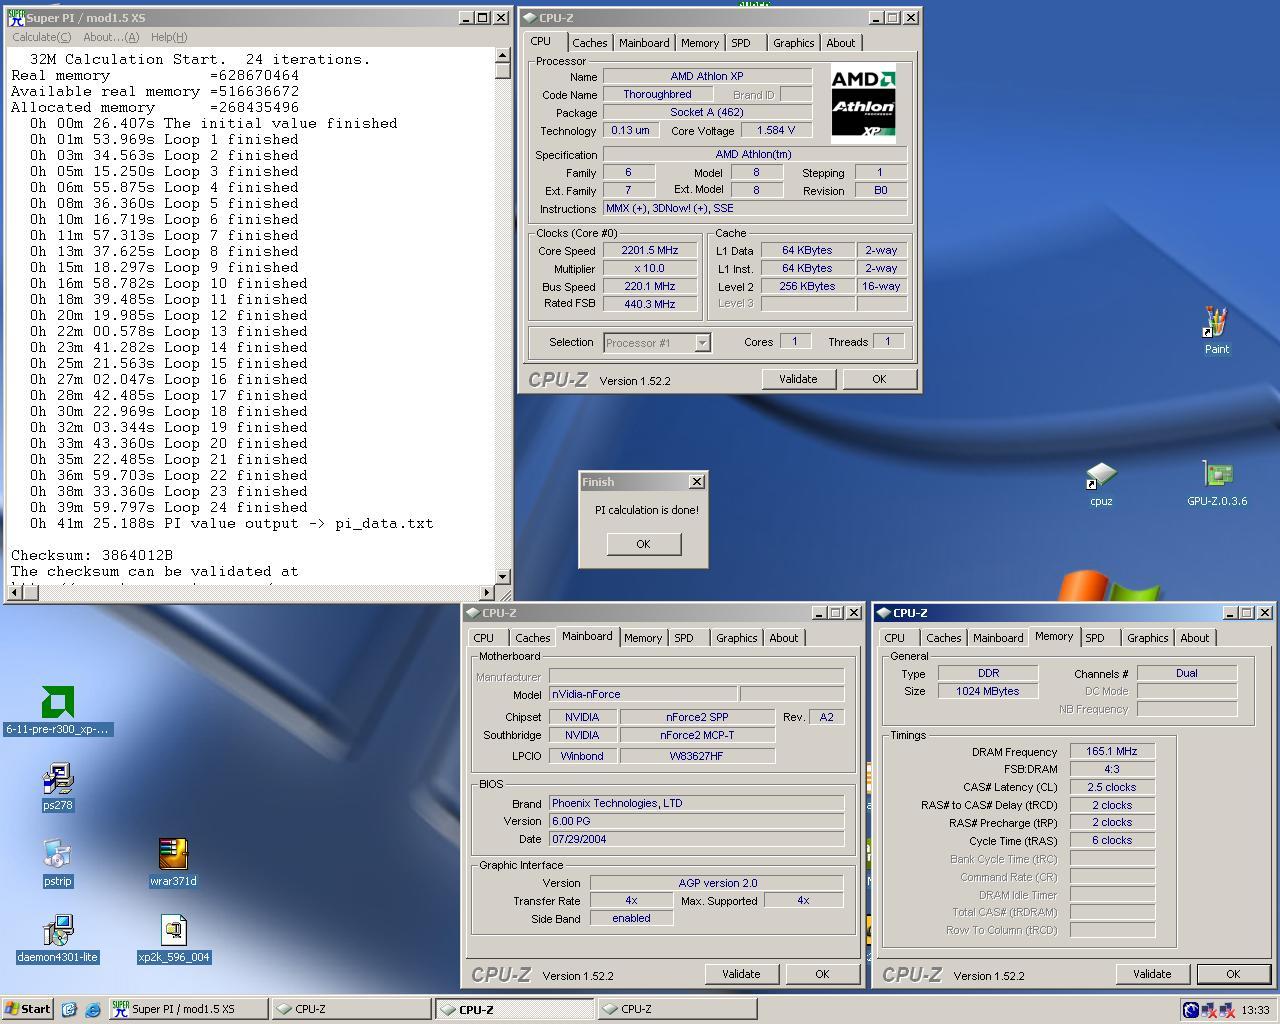The width and height of the screenshot is (1280, 1024).
Task: Click Validate in the CPU tab CPU-Z window
Action: click(798, 379)
